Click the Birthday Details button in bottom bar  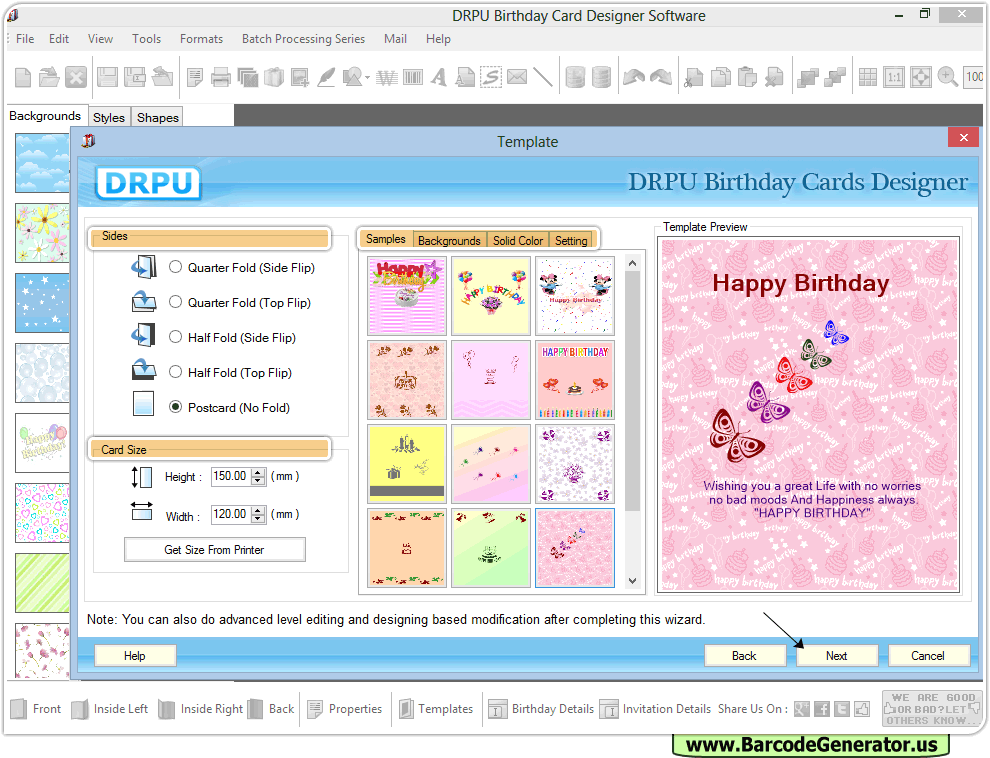(x=541, y=709)
